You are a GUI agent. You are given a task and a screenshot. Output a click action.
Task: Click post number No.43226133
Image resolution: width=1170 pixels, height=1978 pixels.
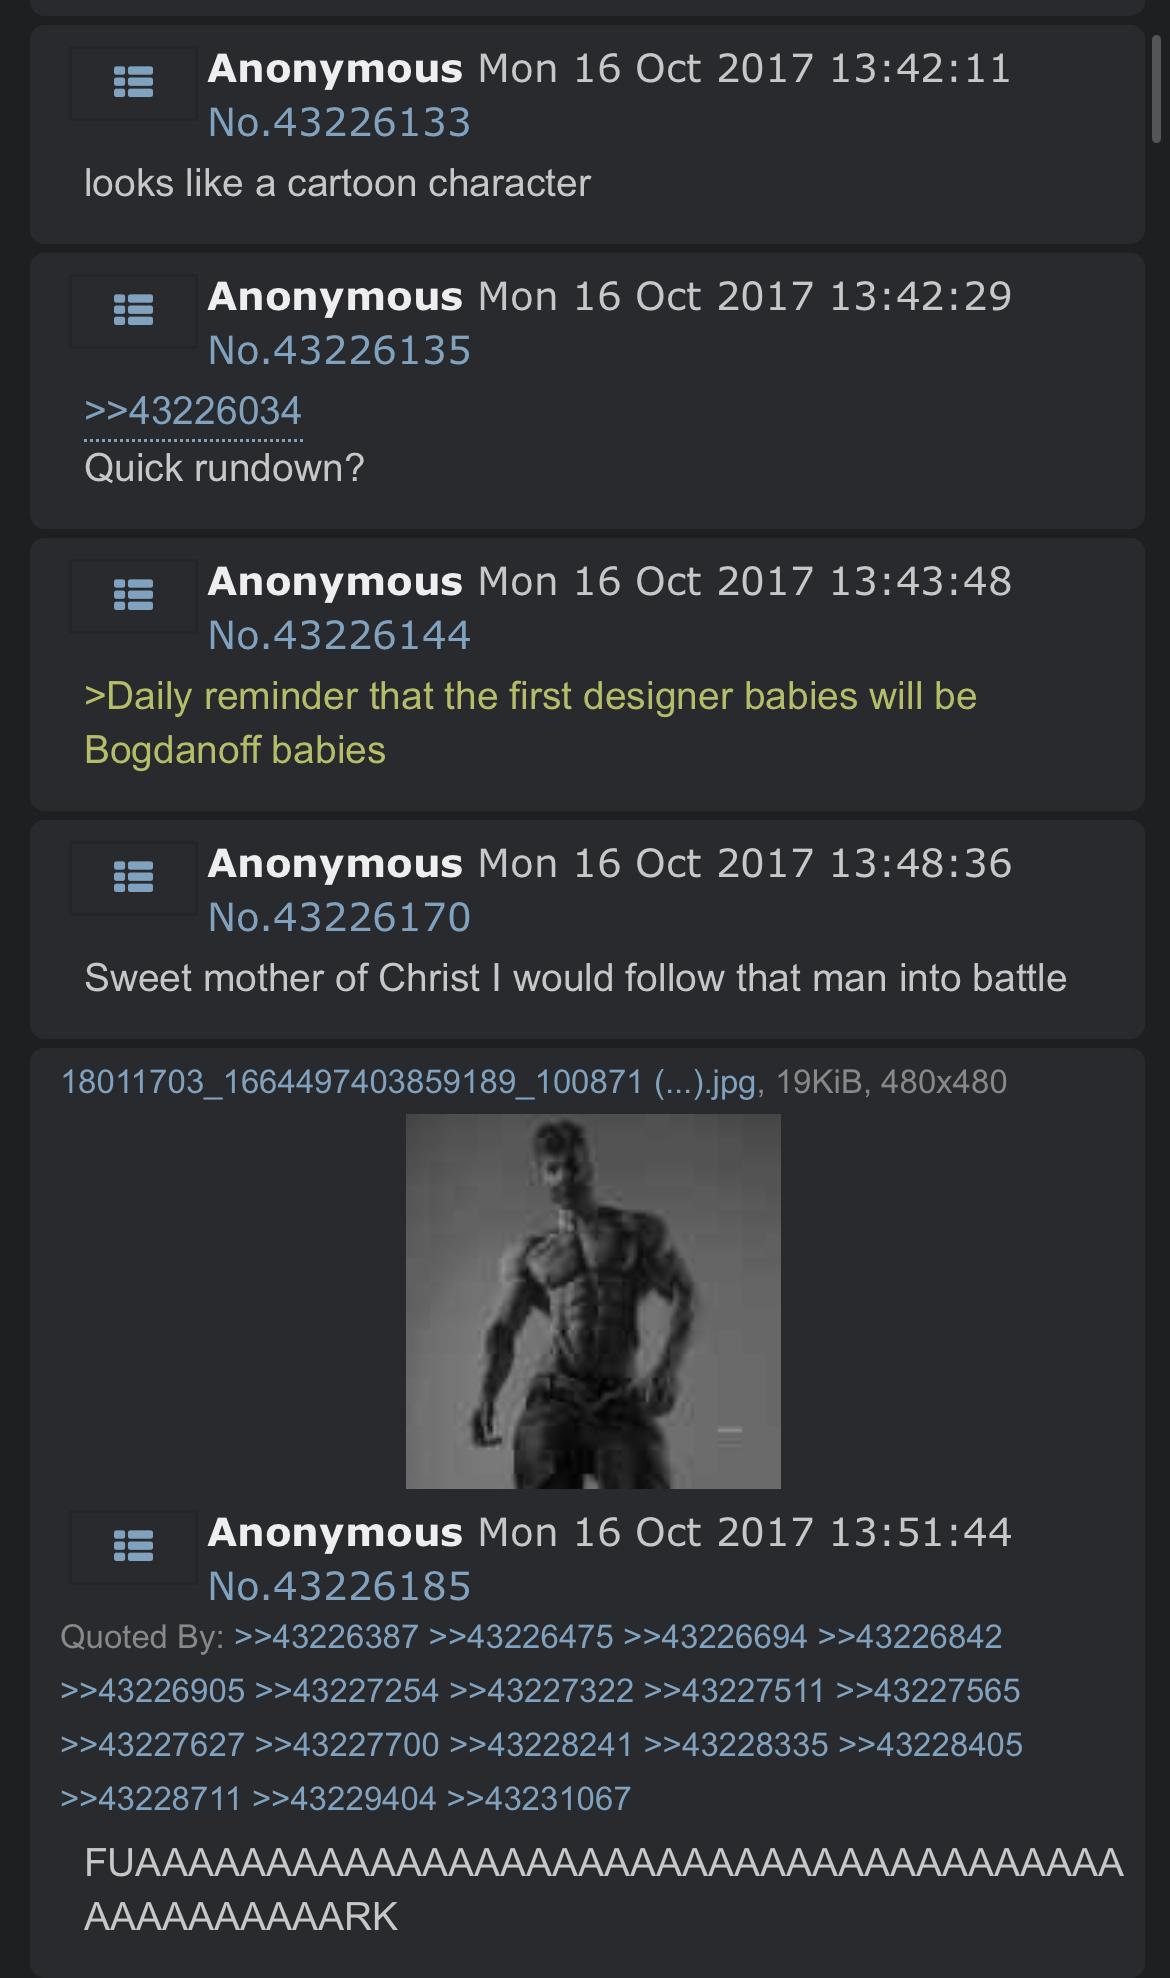tap(339, 122)
